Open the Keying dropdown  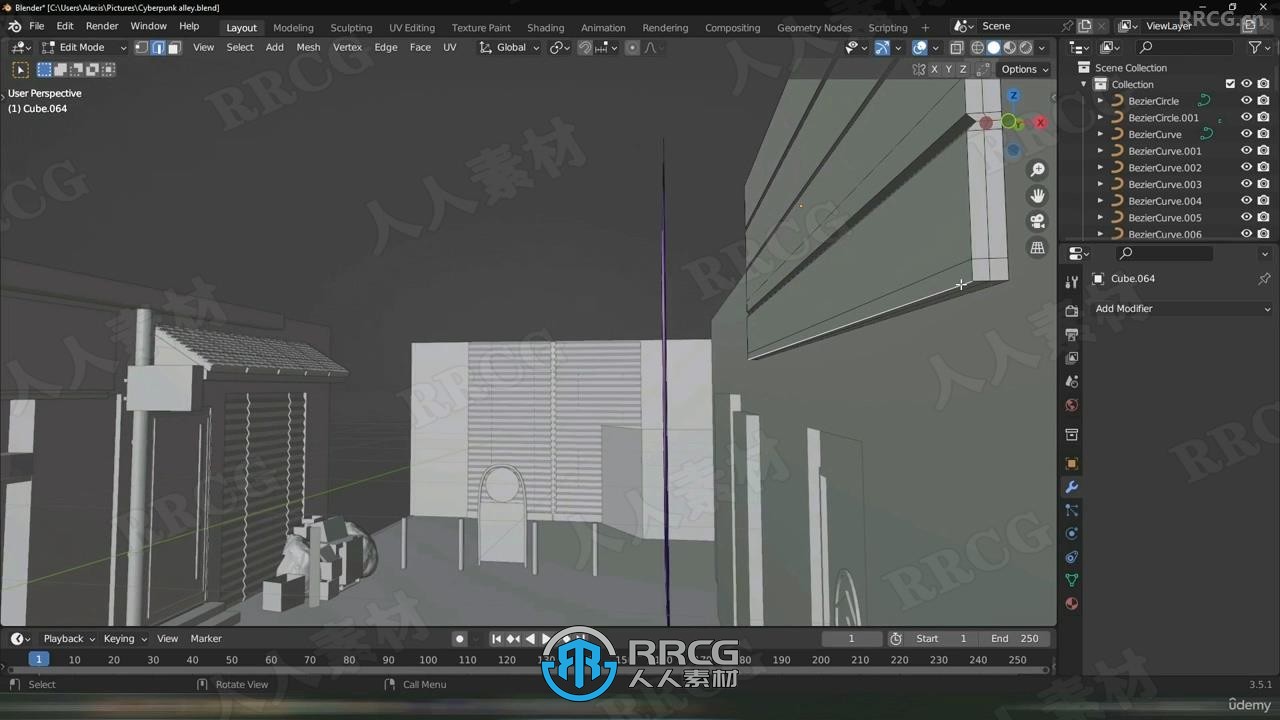coord(125,638)
